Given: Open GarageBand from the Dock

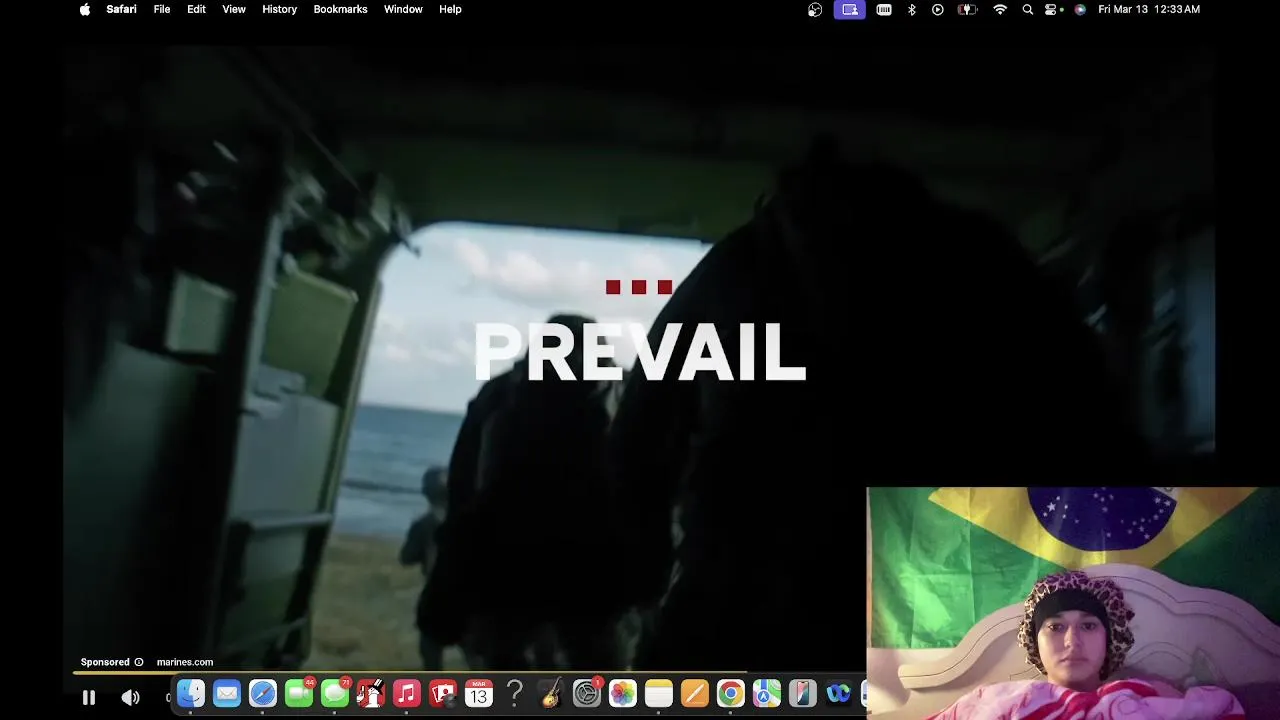Looking at the screenshot, I should [x=551, y=693].
